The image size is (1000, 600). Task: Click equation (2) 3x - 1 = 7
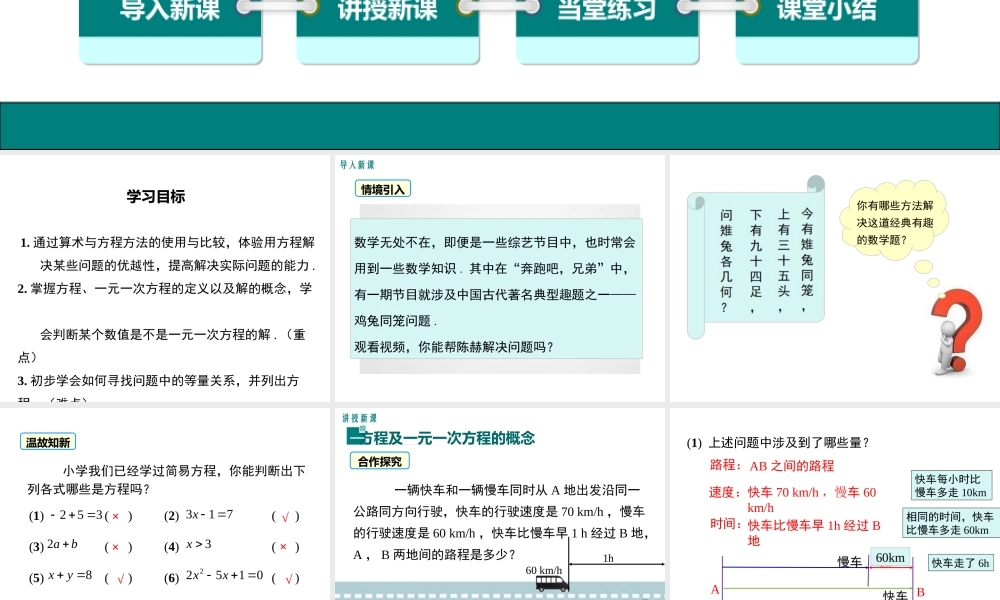coord(209,515)
